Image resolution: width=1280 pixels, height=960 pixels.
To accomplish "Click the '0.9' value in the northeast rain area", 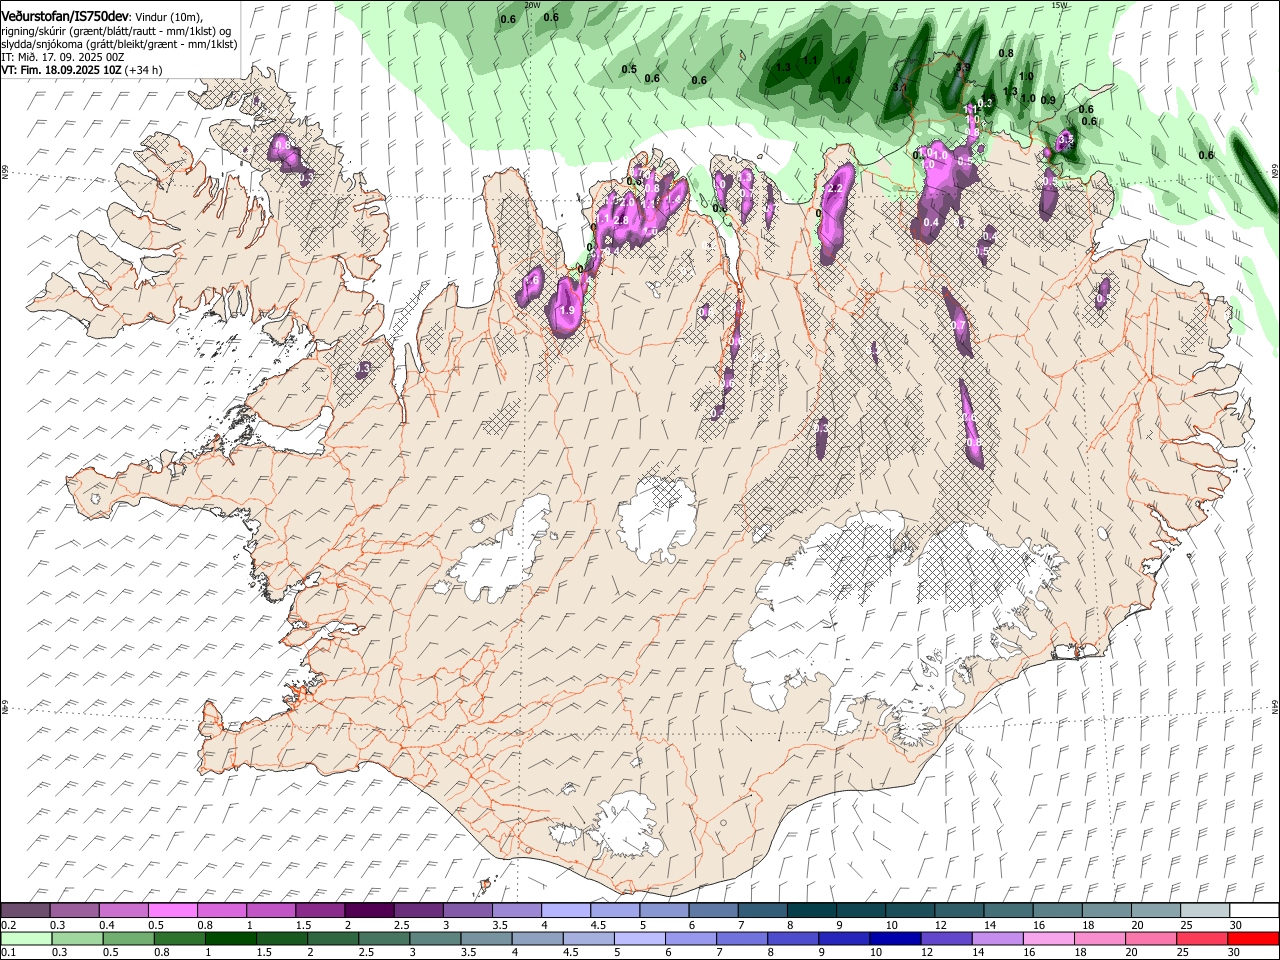I will click(x=1048, y=100).
